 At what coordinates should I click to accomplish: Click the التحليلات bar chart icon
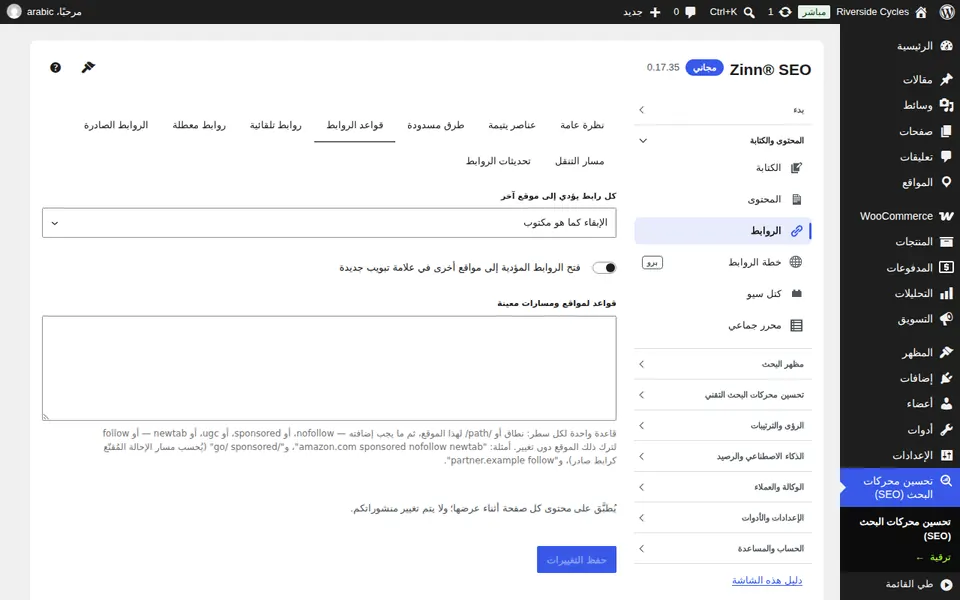tap(947, 293)
